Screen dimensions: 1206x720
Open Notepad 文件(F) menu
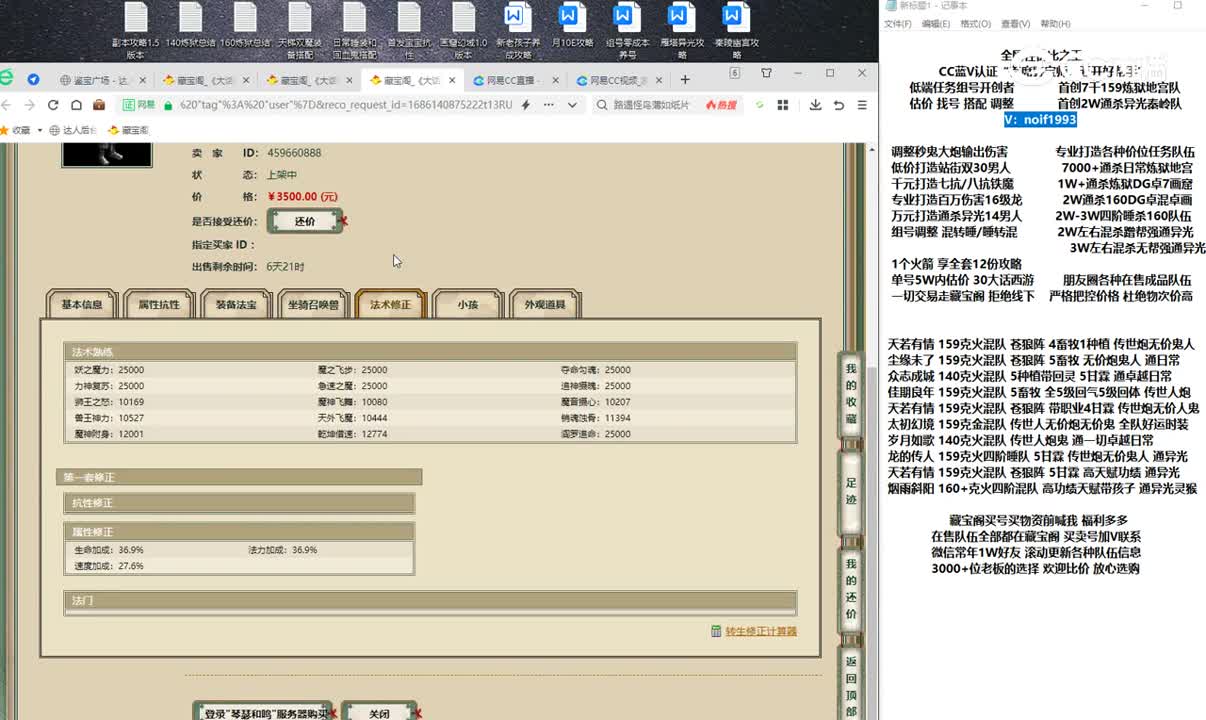897,24
